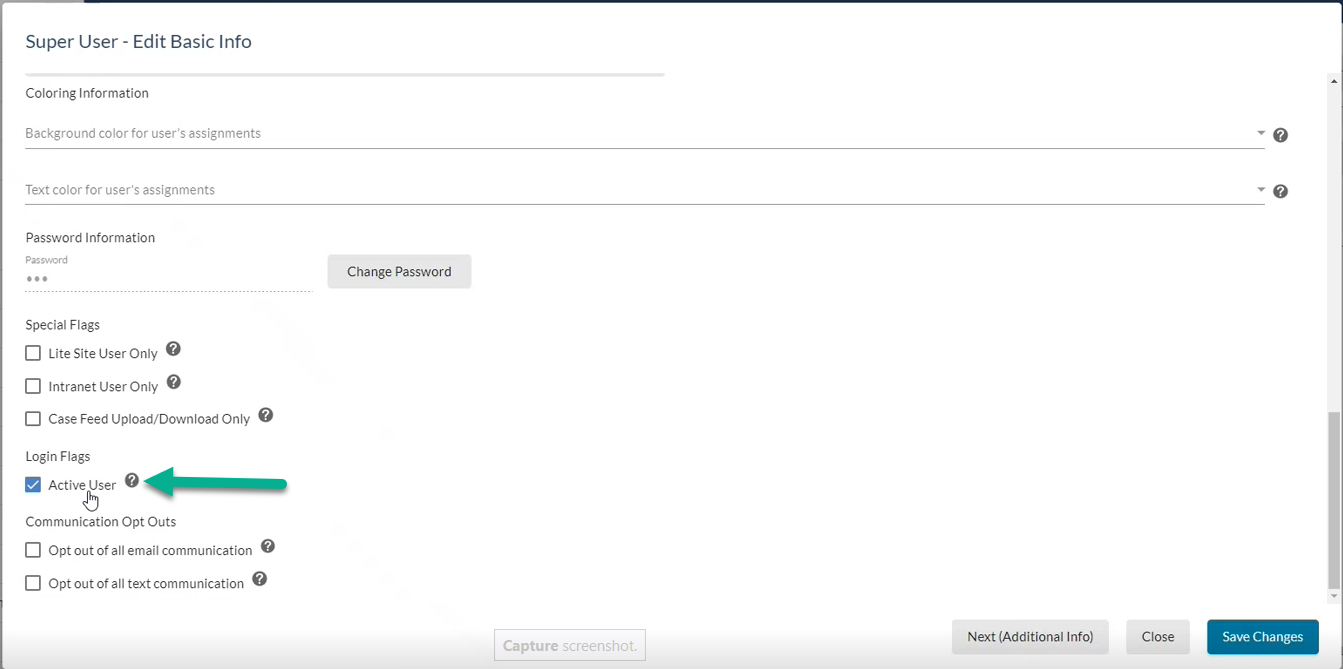Click help icon next to Intranet User Only
1343x669 pixels.
pos(173,382)
